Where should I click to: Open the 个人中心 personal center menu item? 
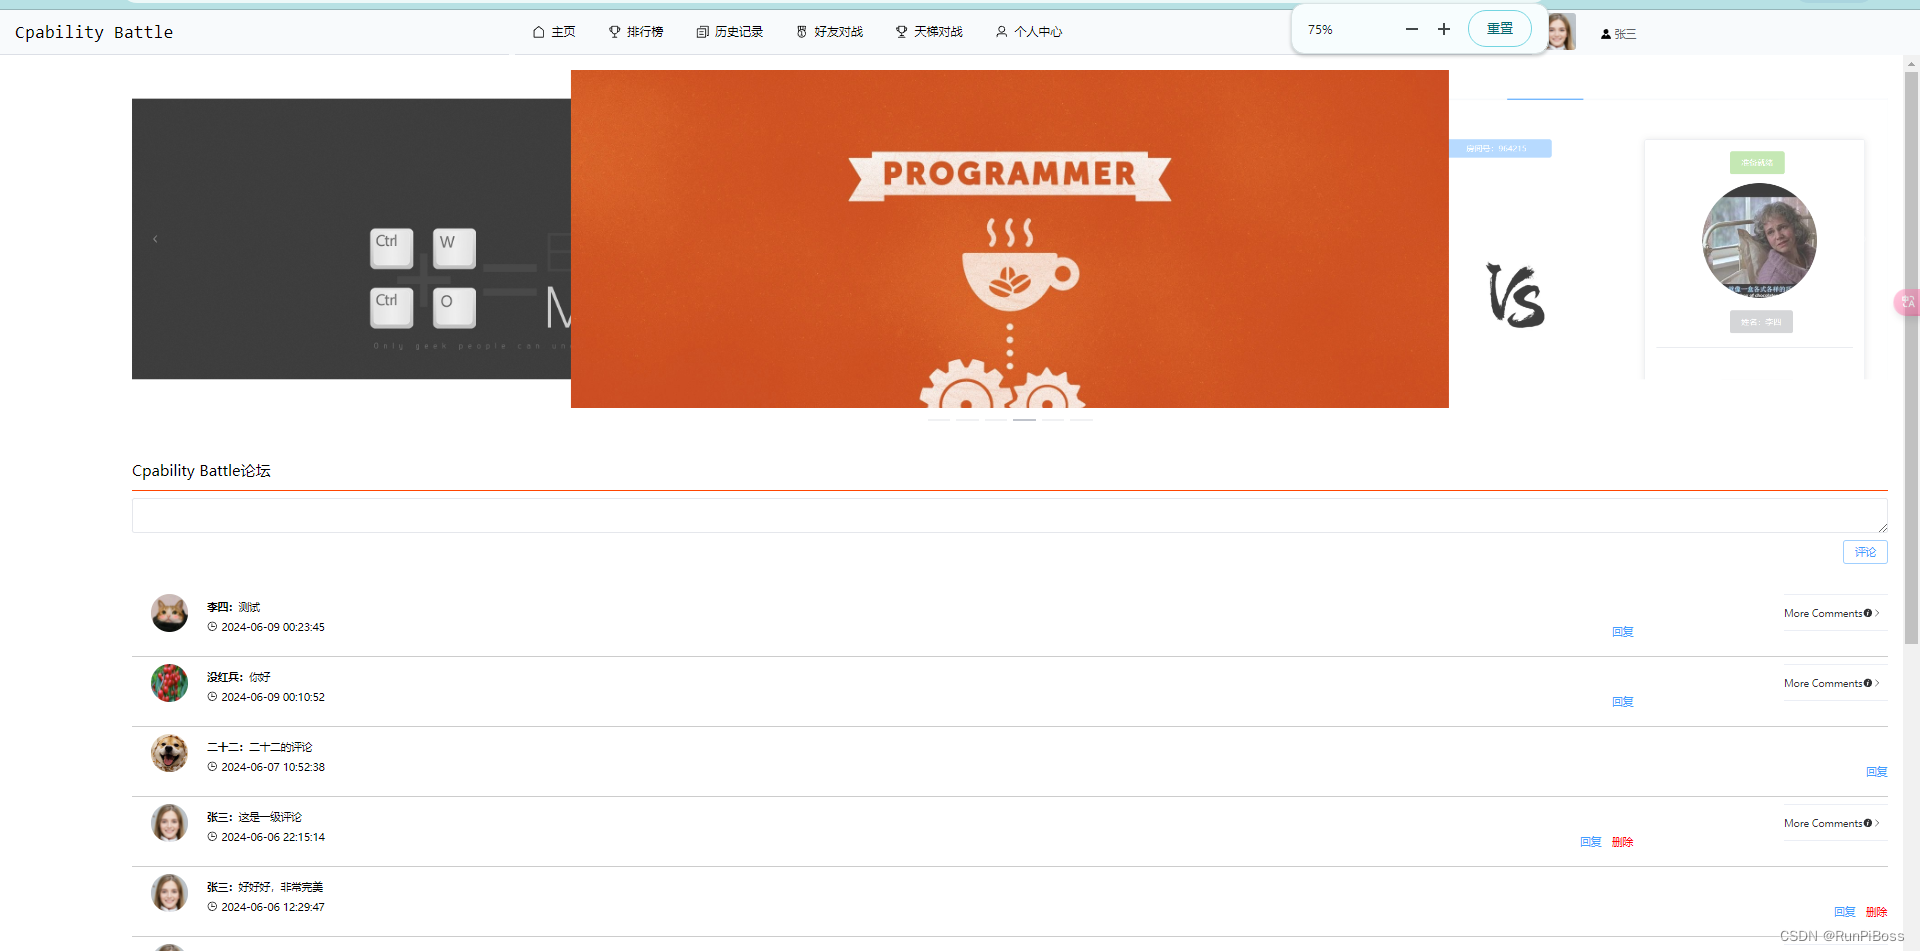tap(1029, 32)
